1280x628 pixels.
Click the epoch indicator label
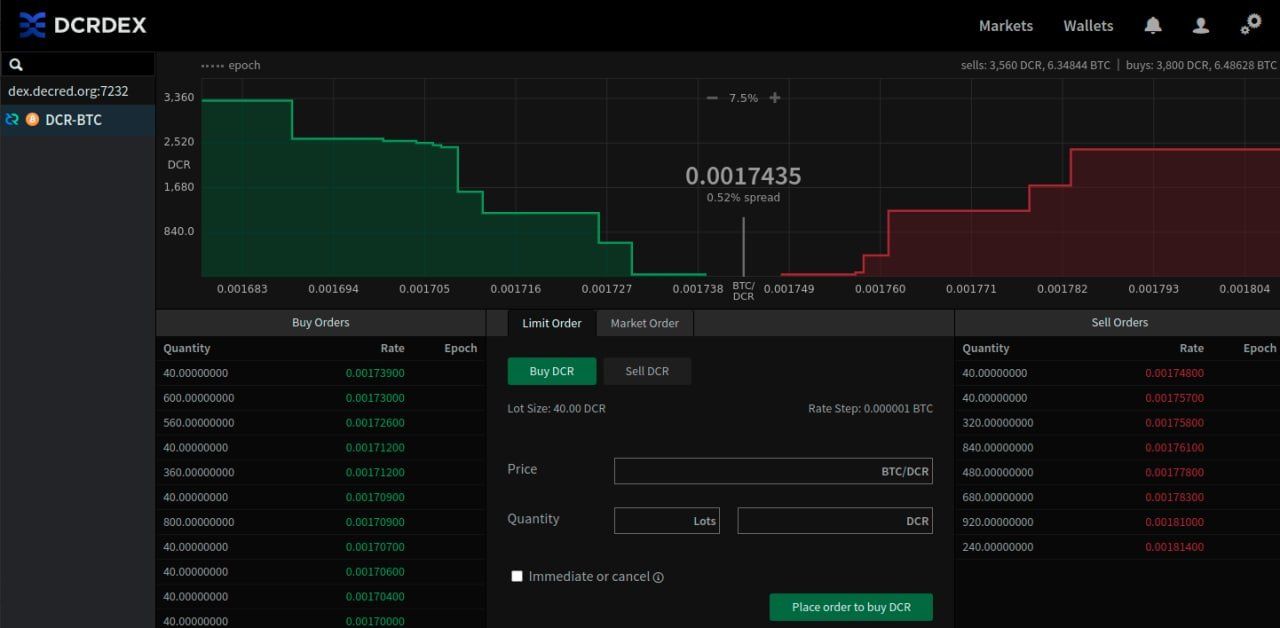click(x=231, y=65)
